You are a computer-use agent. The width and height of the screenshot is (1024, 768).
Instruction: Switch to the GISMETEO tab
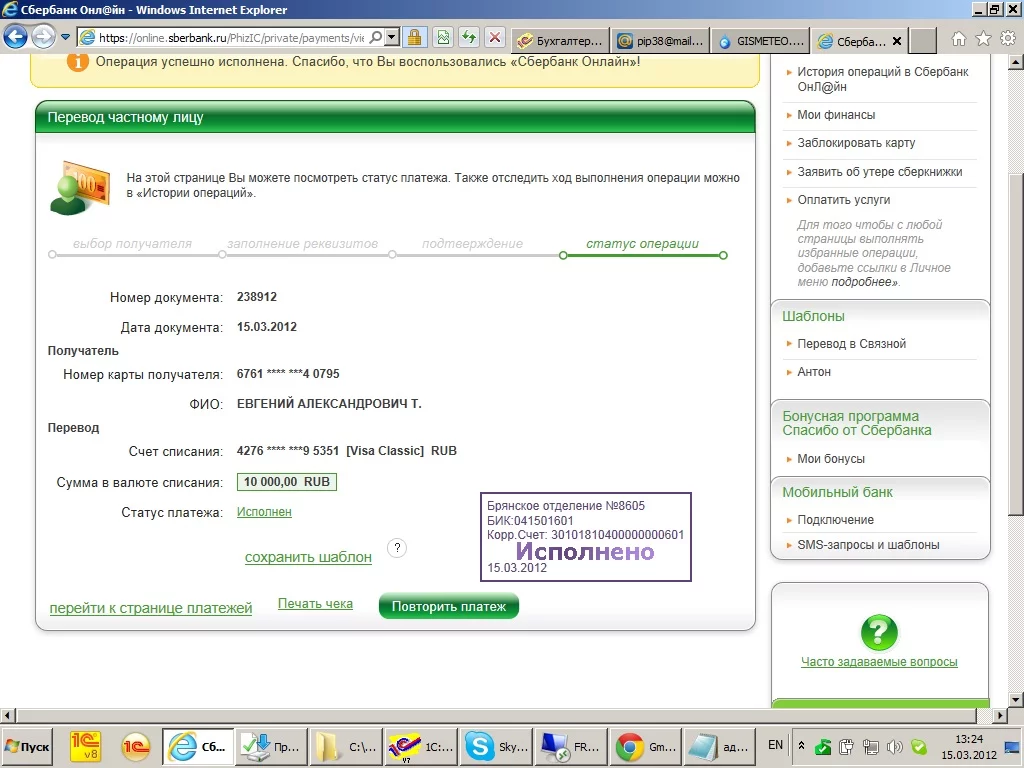760,40
